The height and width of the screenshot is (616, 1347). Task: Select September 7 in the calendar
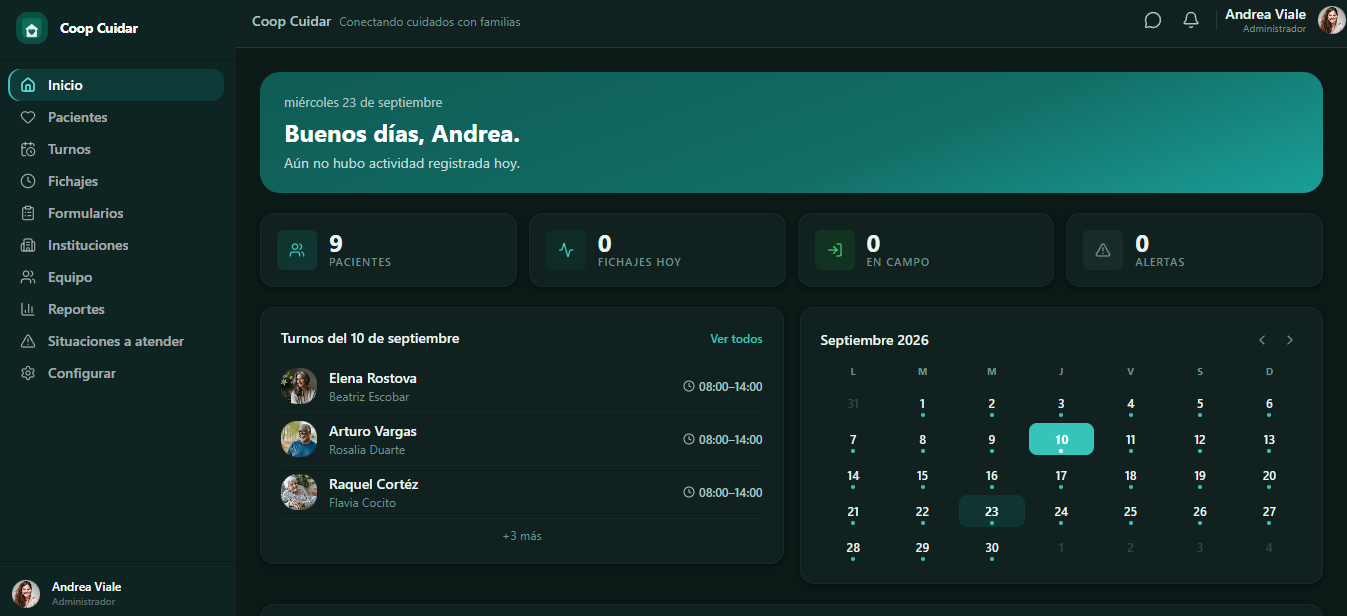tap(853, 439)
